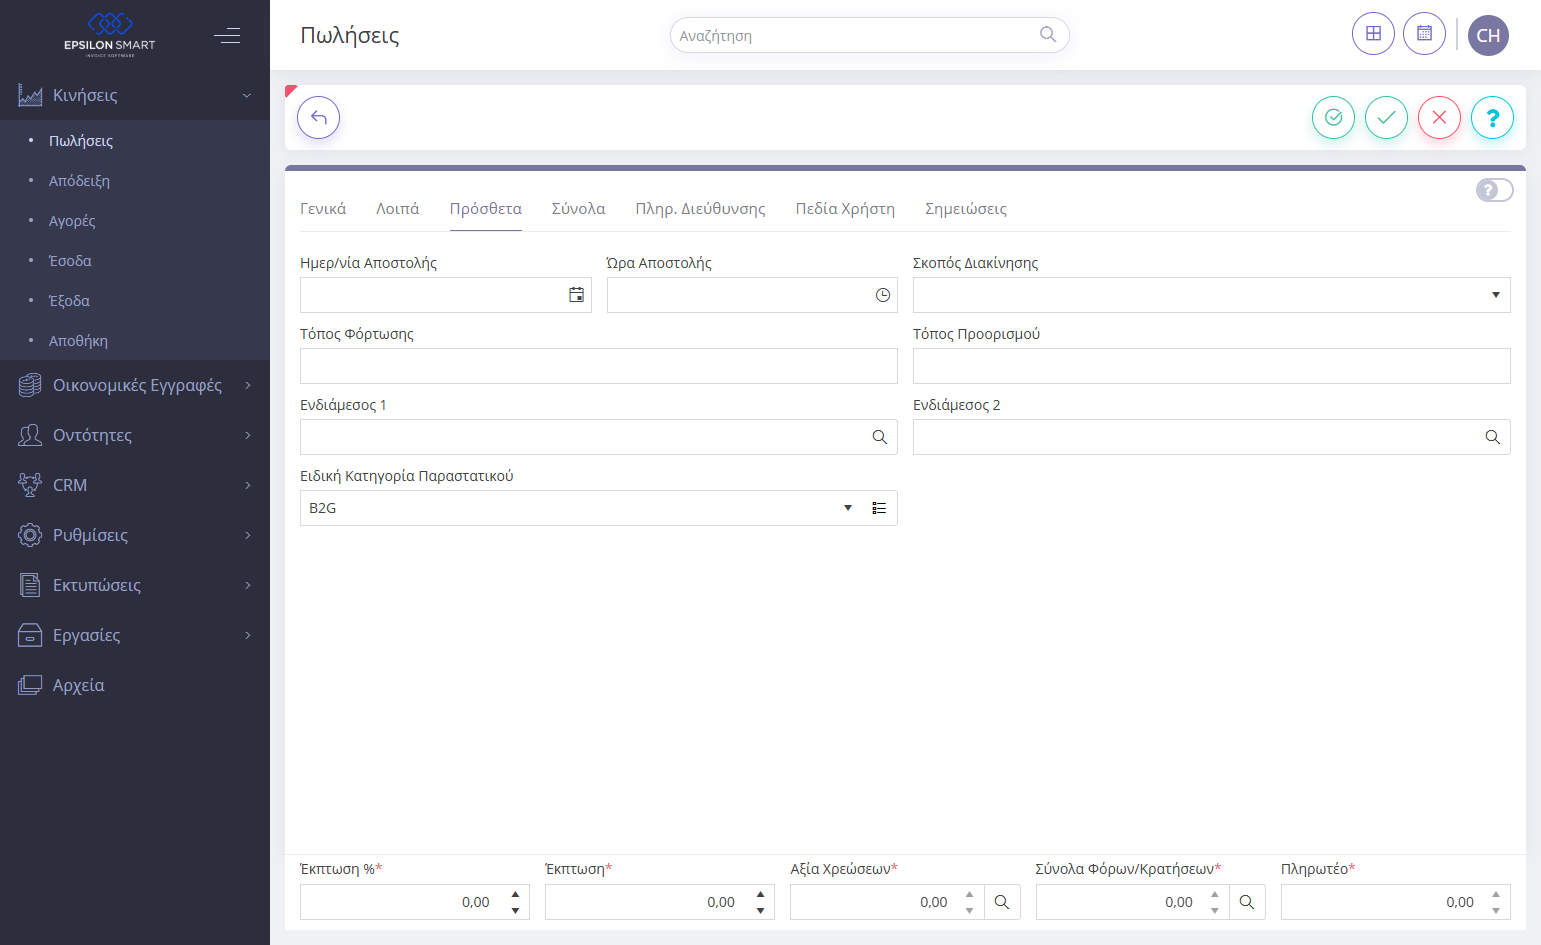Image resolution: width=1541 pixels, height=945 pixels.
Task: Click magnifier beside Σύνολα Φόρων/Κρατήσεων field
Action: click(1247, 902)
